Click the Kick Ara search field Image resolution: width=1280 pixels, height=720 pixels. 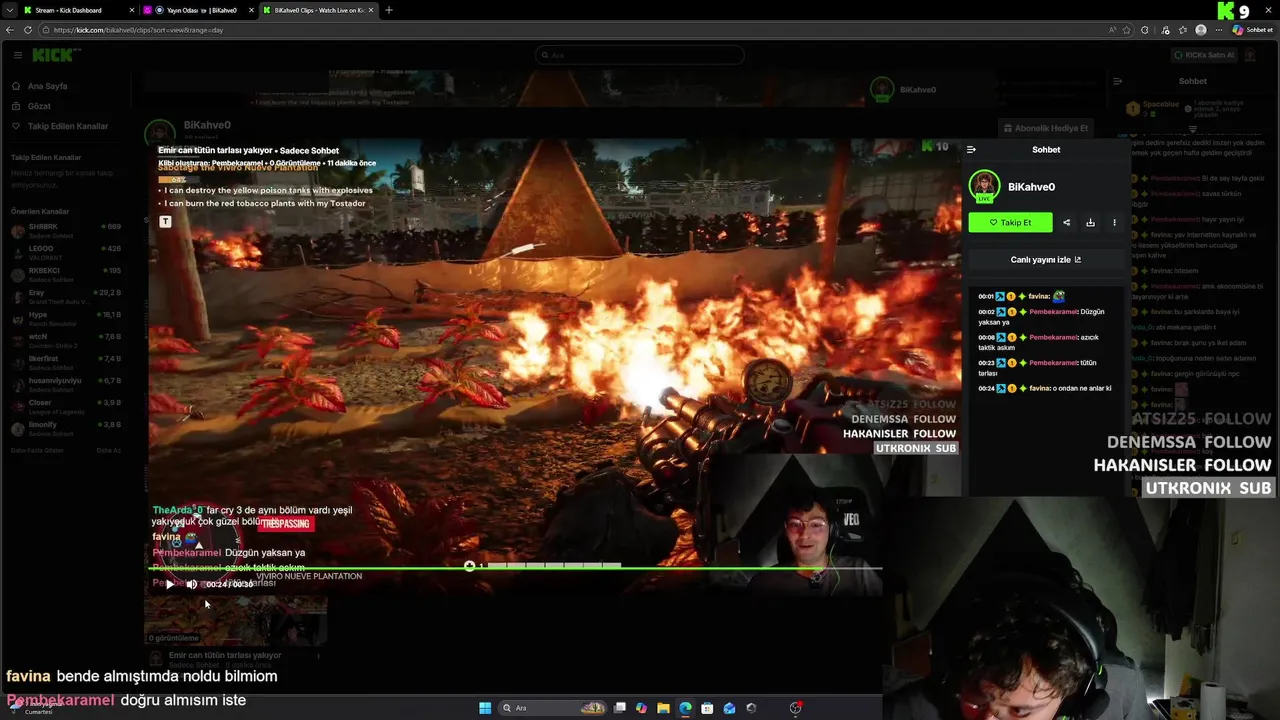click(x=640, y=55)
